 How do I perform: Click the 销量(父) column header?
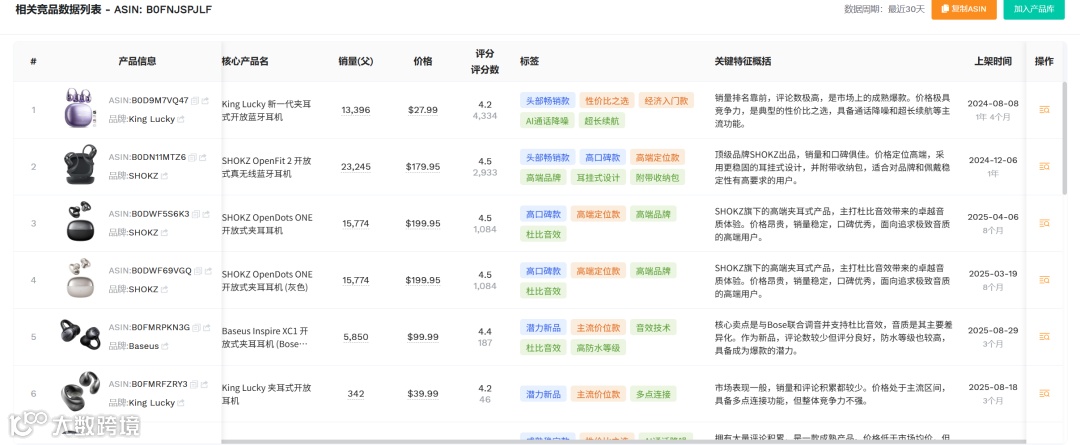click(x=355, y=61)
